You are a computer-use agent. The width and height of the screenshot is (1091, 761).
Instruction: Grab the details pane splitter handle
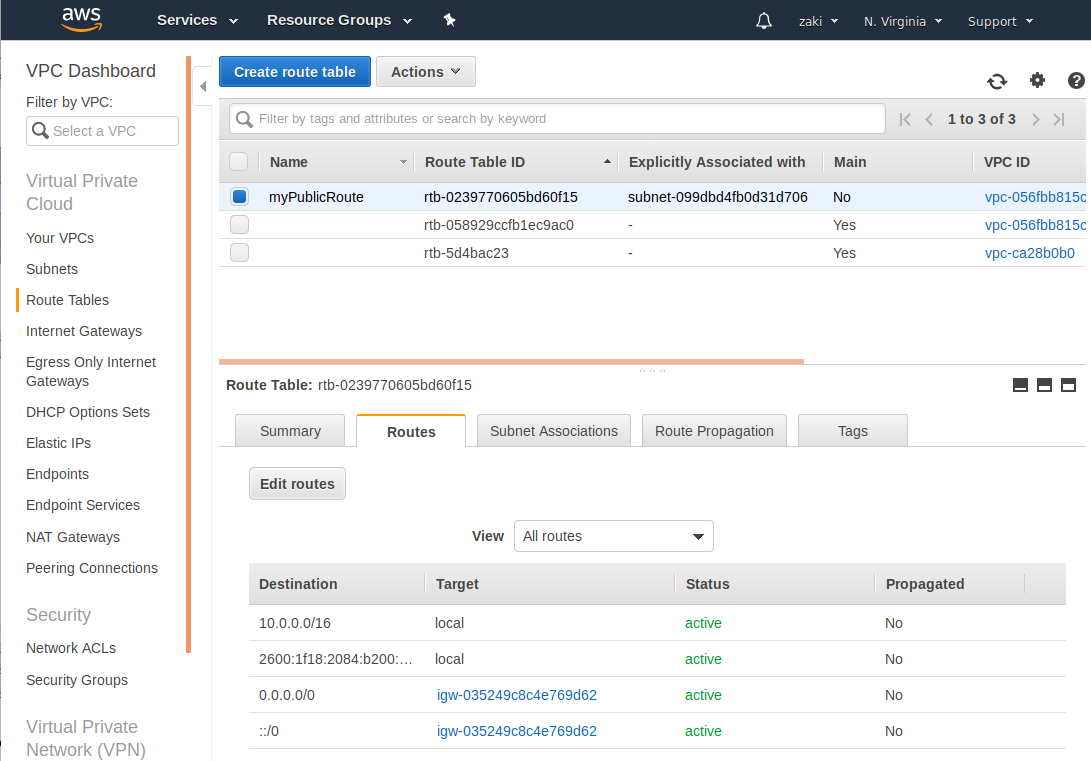652,371
